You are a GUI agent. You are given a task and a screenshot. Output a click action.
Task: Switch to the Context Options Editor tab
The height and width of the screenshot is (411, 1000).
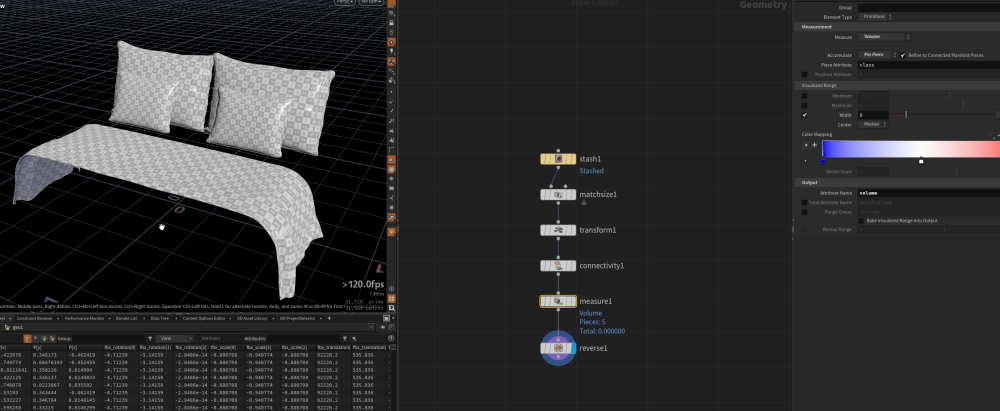tap(205, 318)
